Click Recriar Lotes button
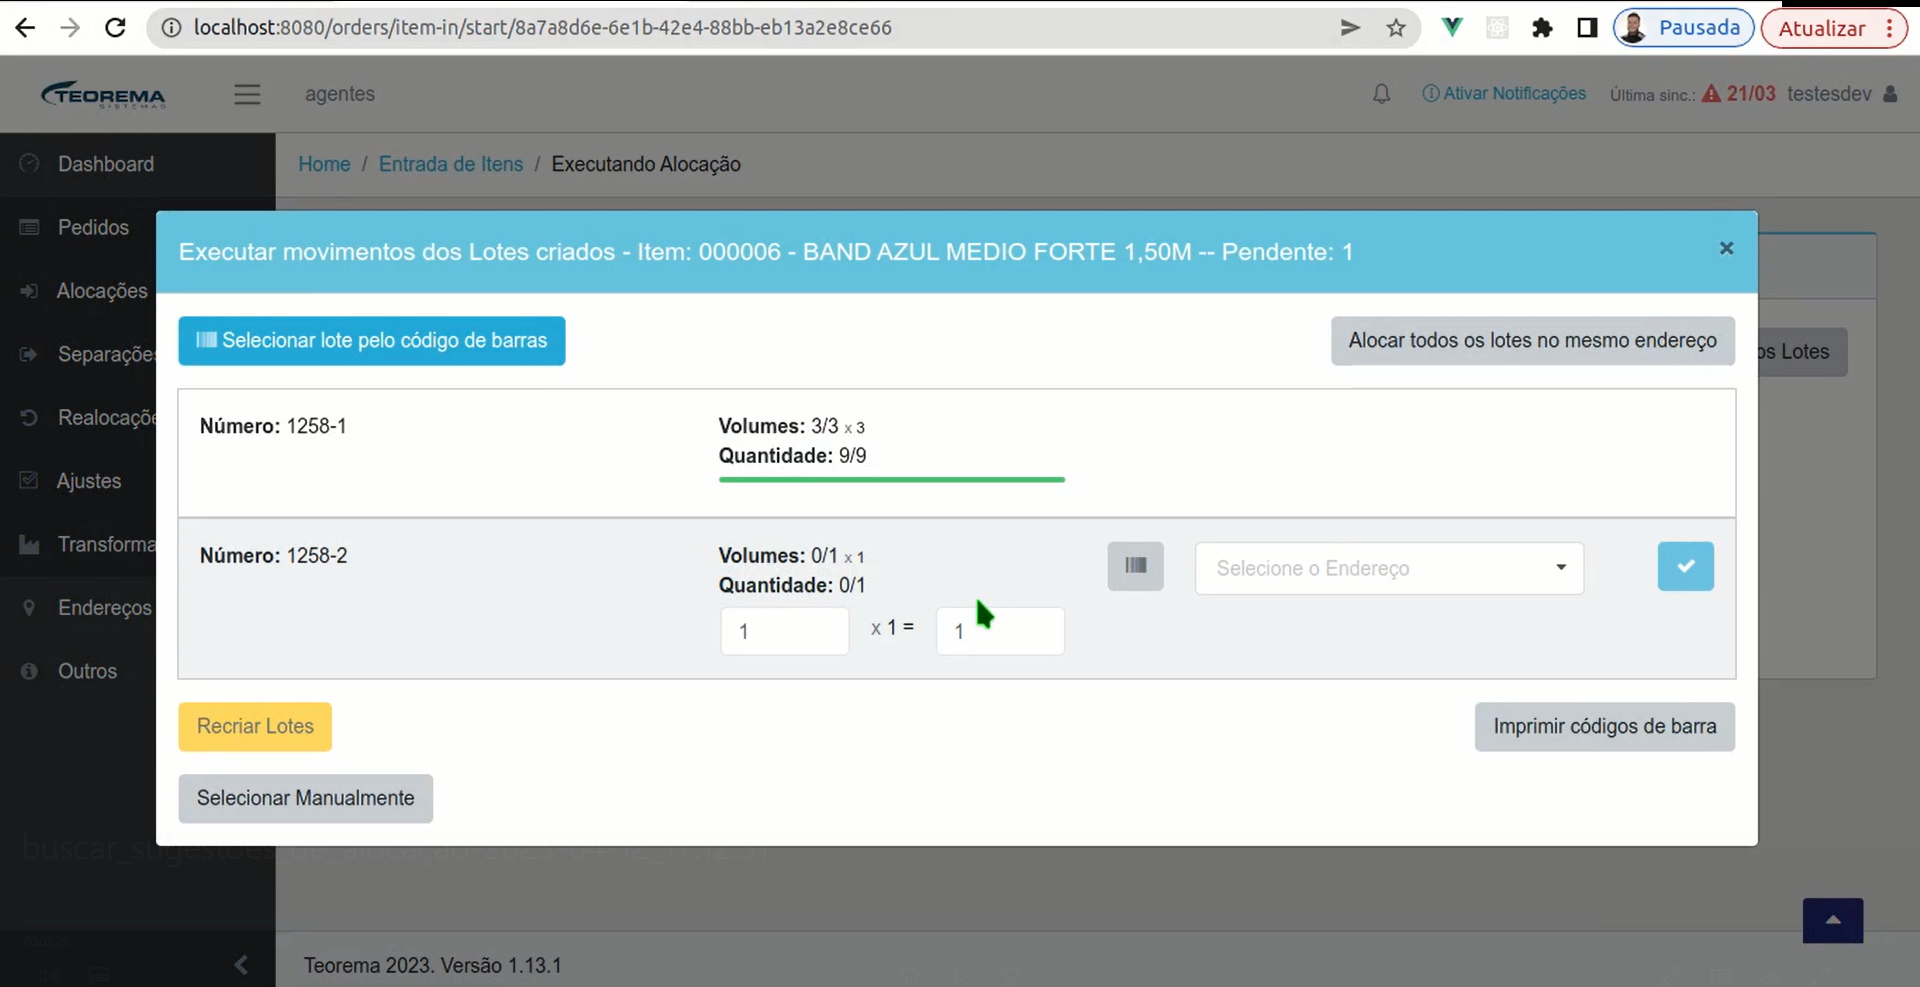 255,727
